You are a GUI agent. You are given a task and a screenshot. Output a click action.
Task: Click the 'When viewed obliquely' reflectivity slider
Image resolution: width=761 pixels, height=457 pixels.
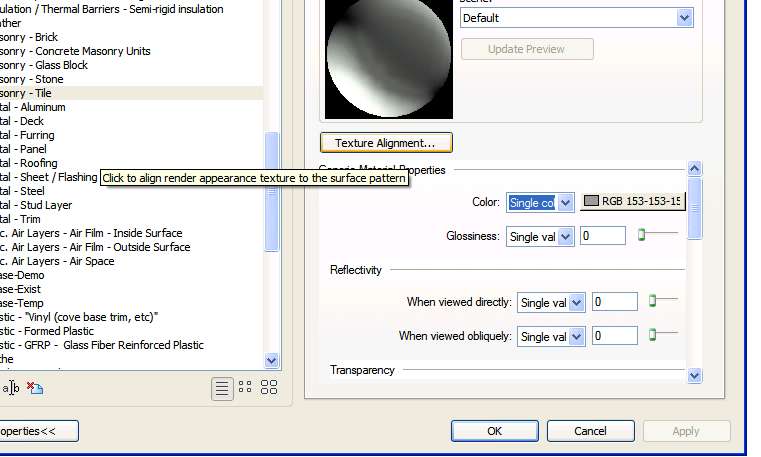(653, 334)
